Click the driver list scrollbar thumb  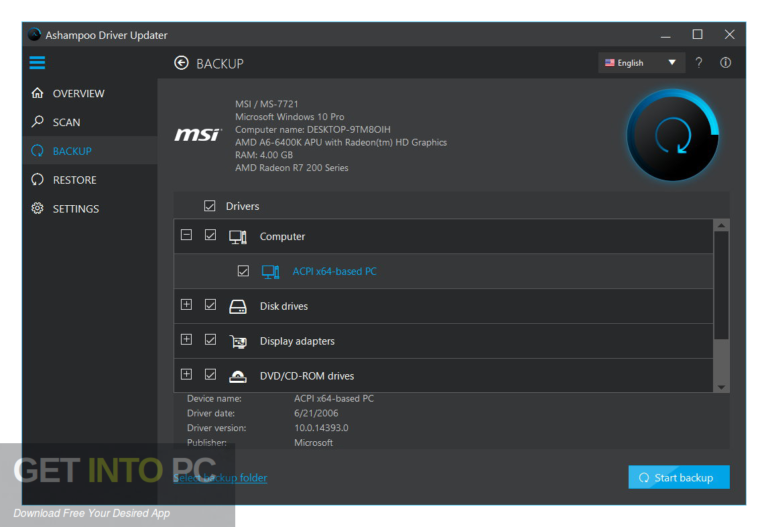click(721, 286)
